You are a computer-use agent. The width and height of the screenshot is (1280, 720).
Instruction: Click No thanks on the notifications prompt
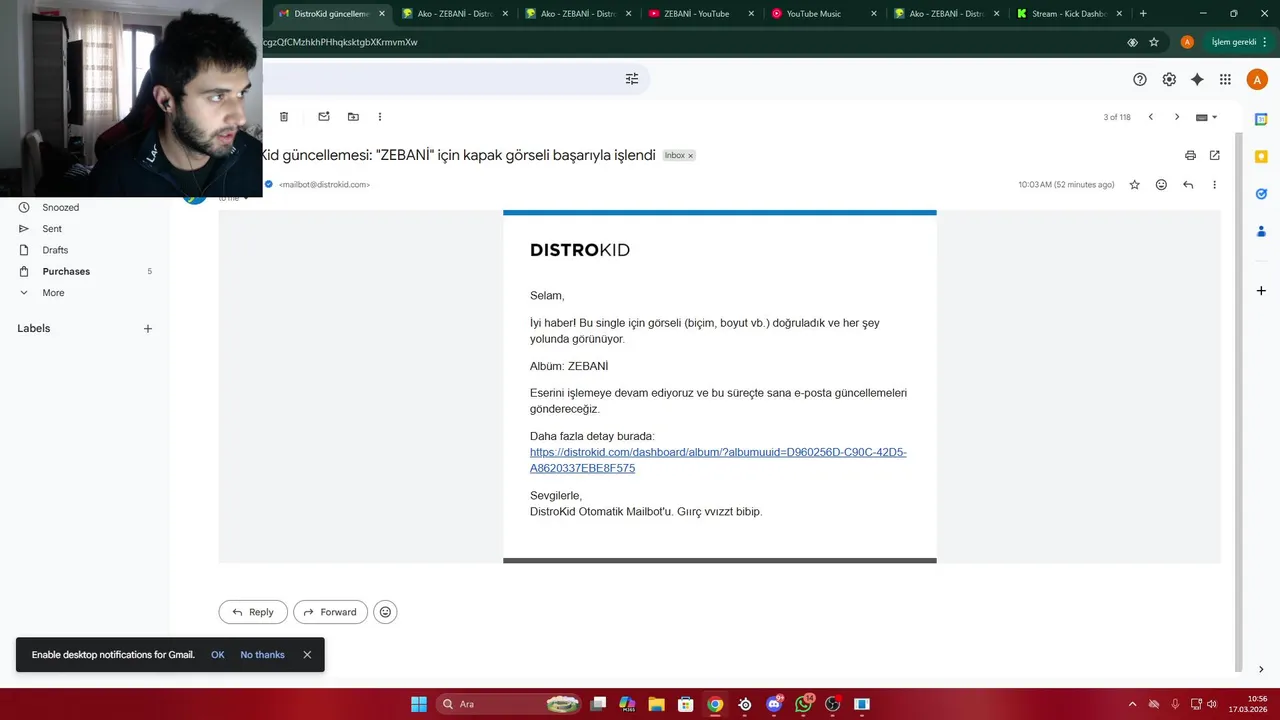click(262, 655)
